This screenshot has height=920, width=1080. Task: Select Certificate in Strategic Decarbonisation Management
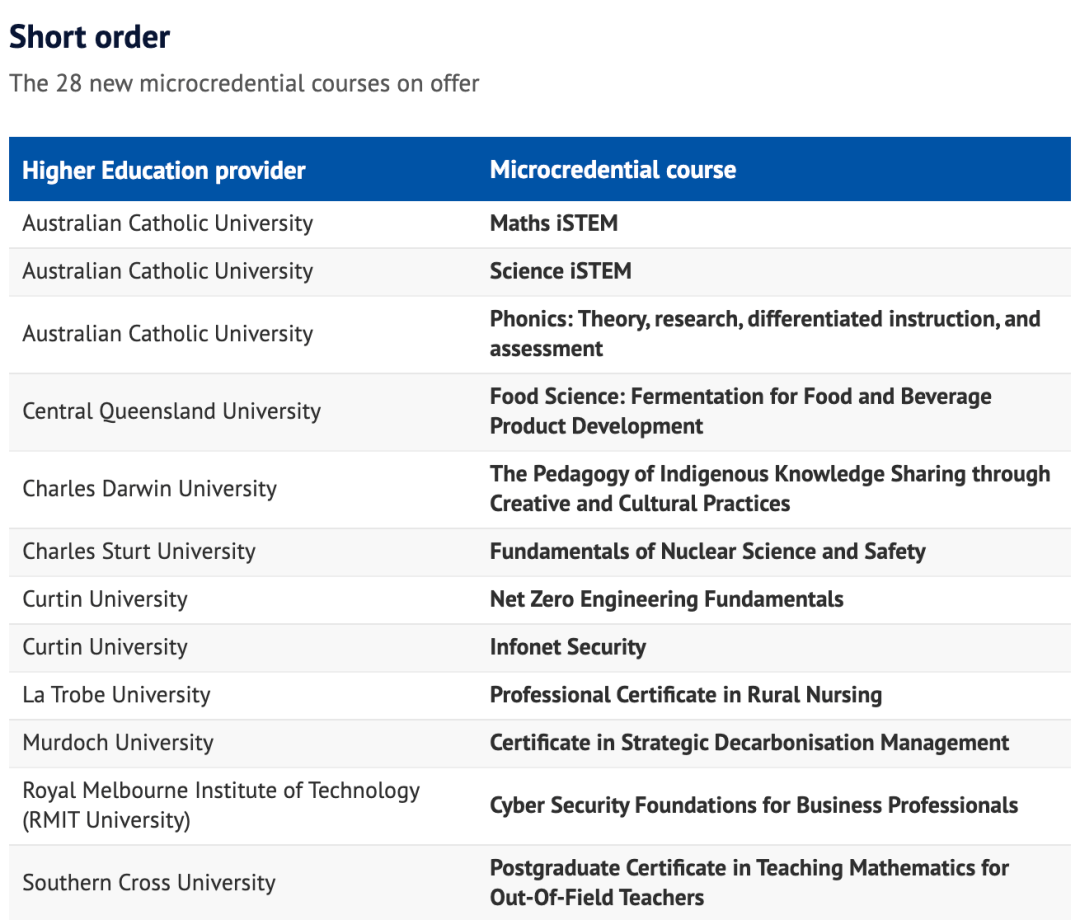pyautogui.click(x=749, y=742)
